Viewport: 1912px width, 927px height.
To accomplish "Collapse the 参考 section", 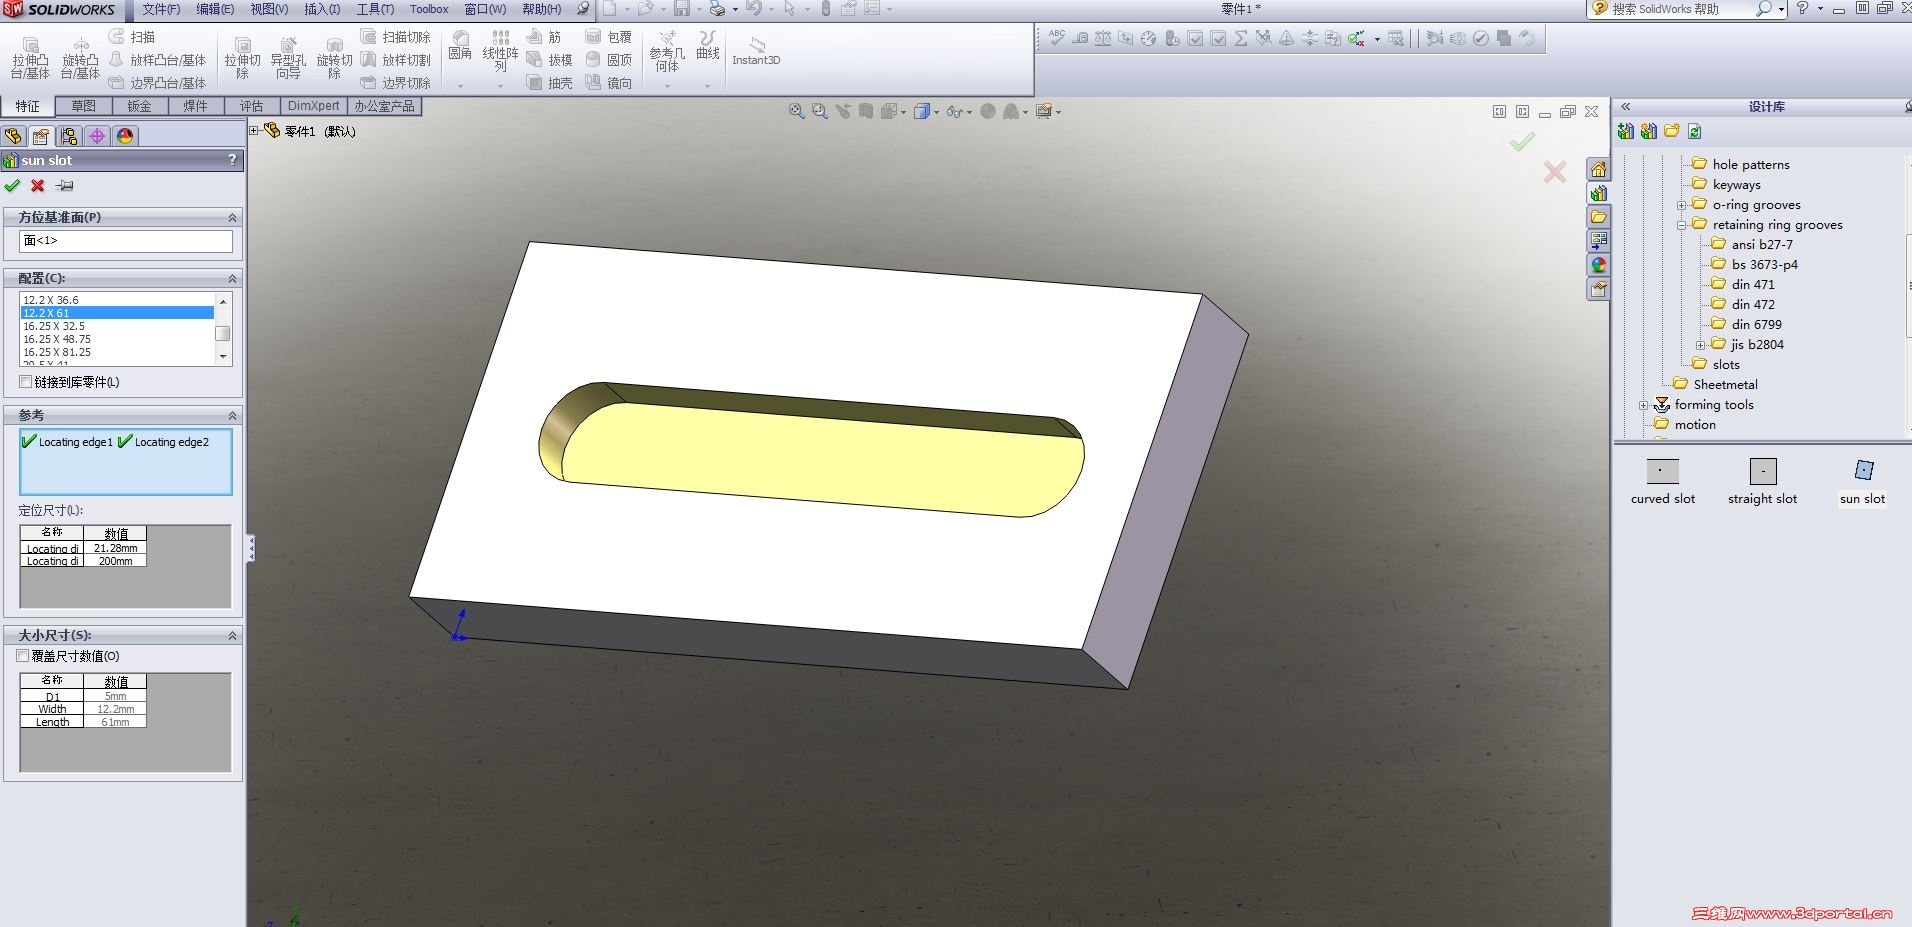I will click(232, 415).
